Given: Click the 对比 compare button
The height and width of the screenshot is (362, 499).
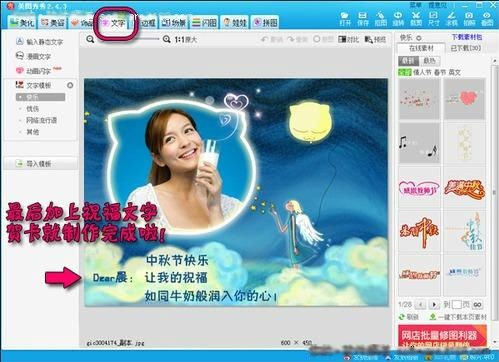Looking at the screenshot, I should click(x=349, y=39).
